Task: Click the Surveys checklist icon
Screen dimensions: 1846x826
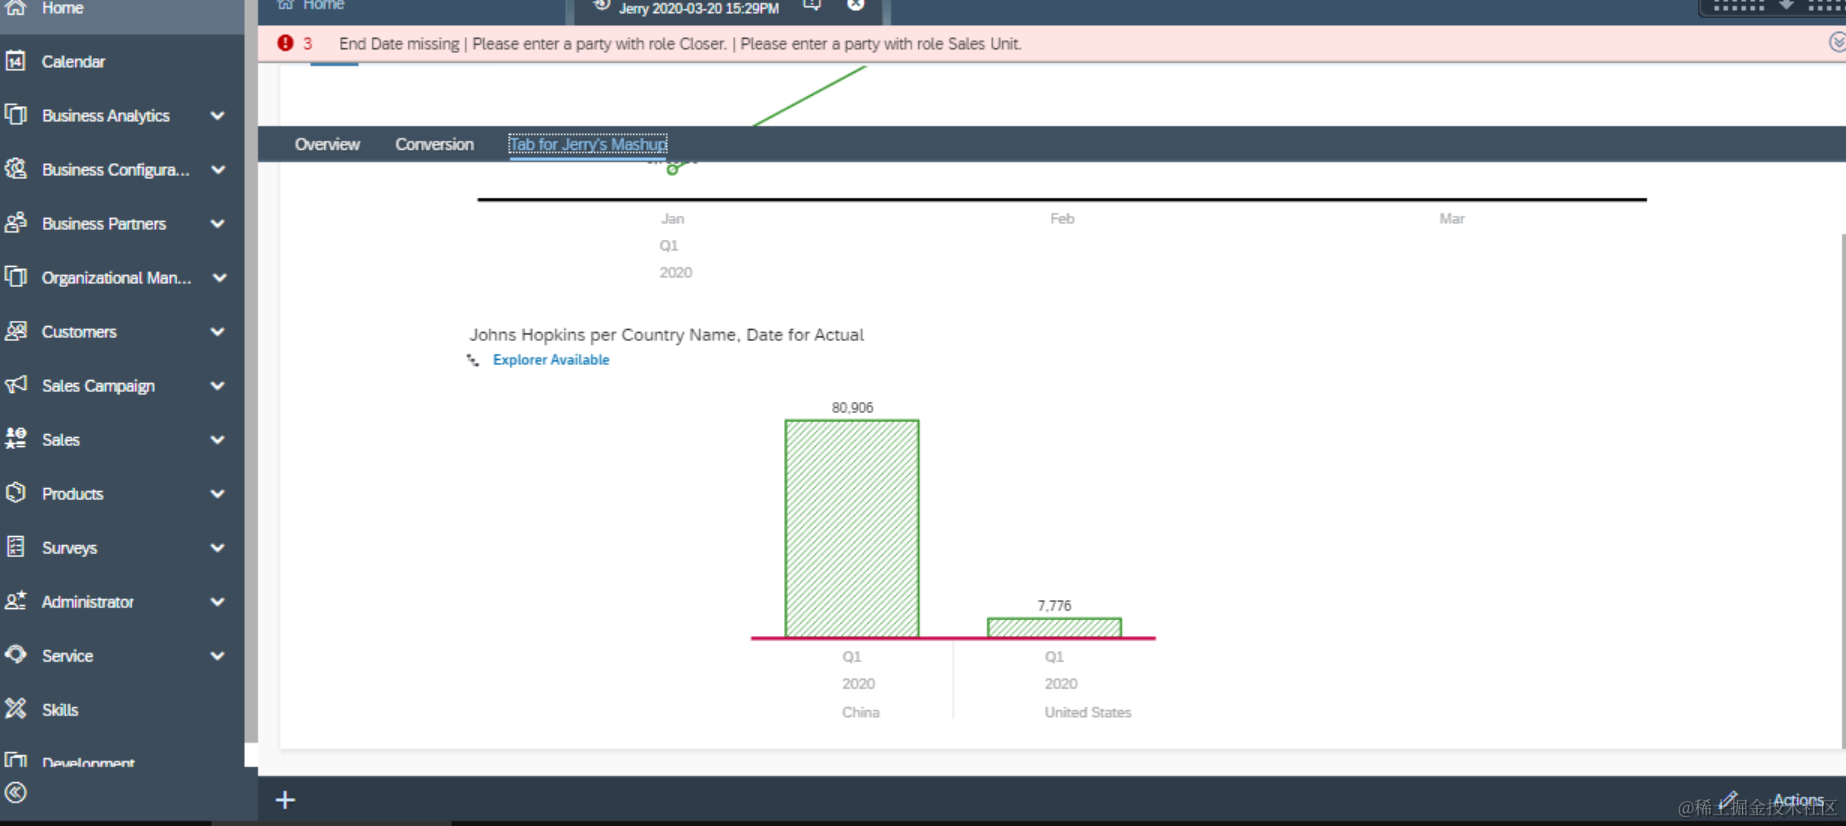Action: (x=15, y=547)
